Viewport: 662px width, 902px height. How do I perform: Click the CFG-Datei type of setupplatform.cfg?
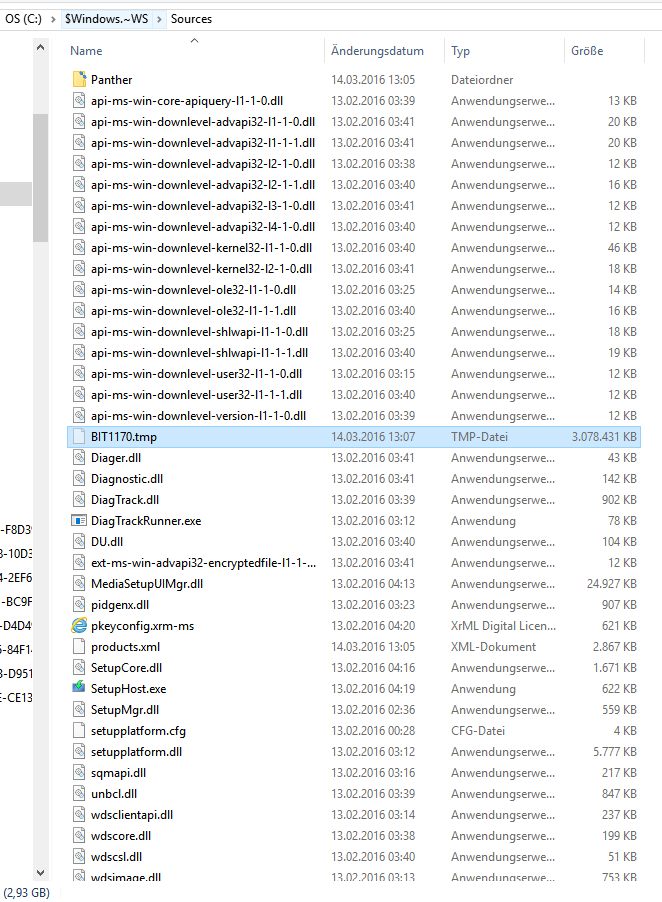point(477,731)
